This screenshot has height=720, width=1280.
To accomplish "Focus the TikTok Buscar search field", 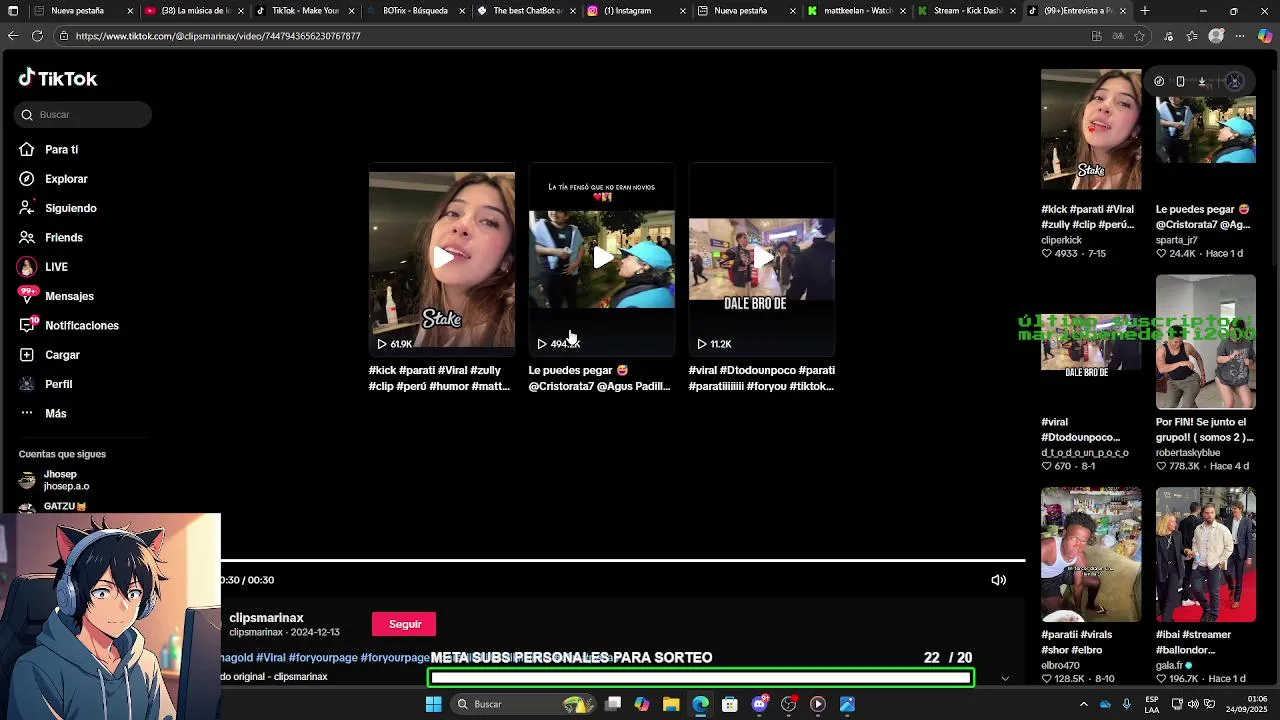I will 83,115.
